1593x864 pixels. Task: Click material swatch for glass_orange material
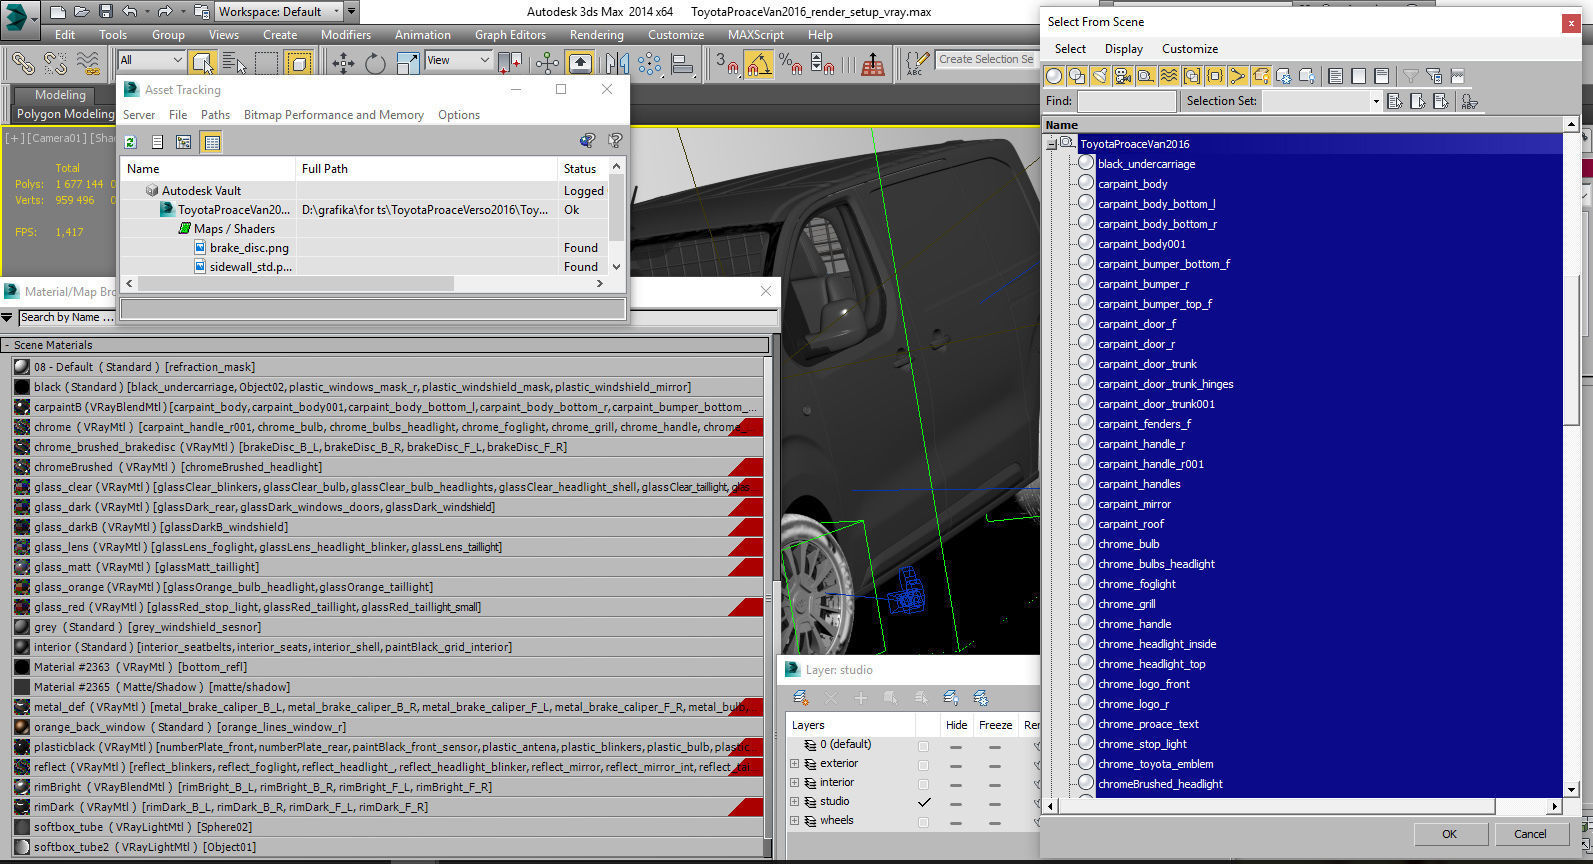click(x=22, y=587)
